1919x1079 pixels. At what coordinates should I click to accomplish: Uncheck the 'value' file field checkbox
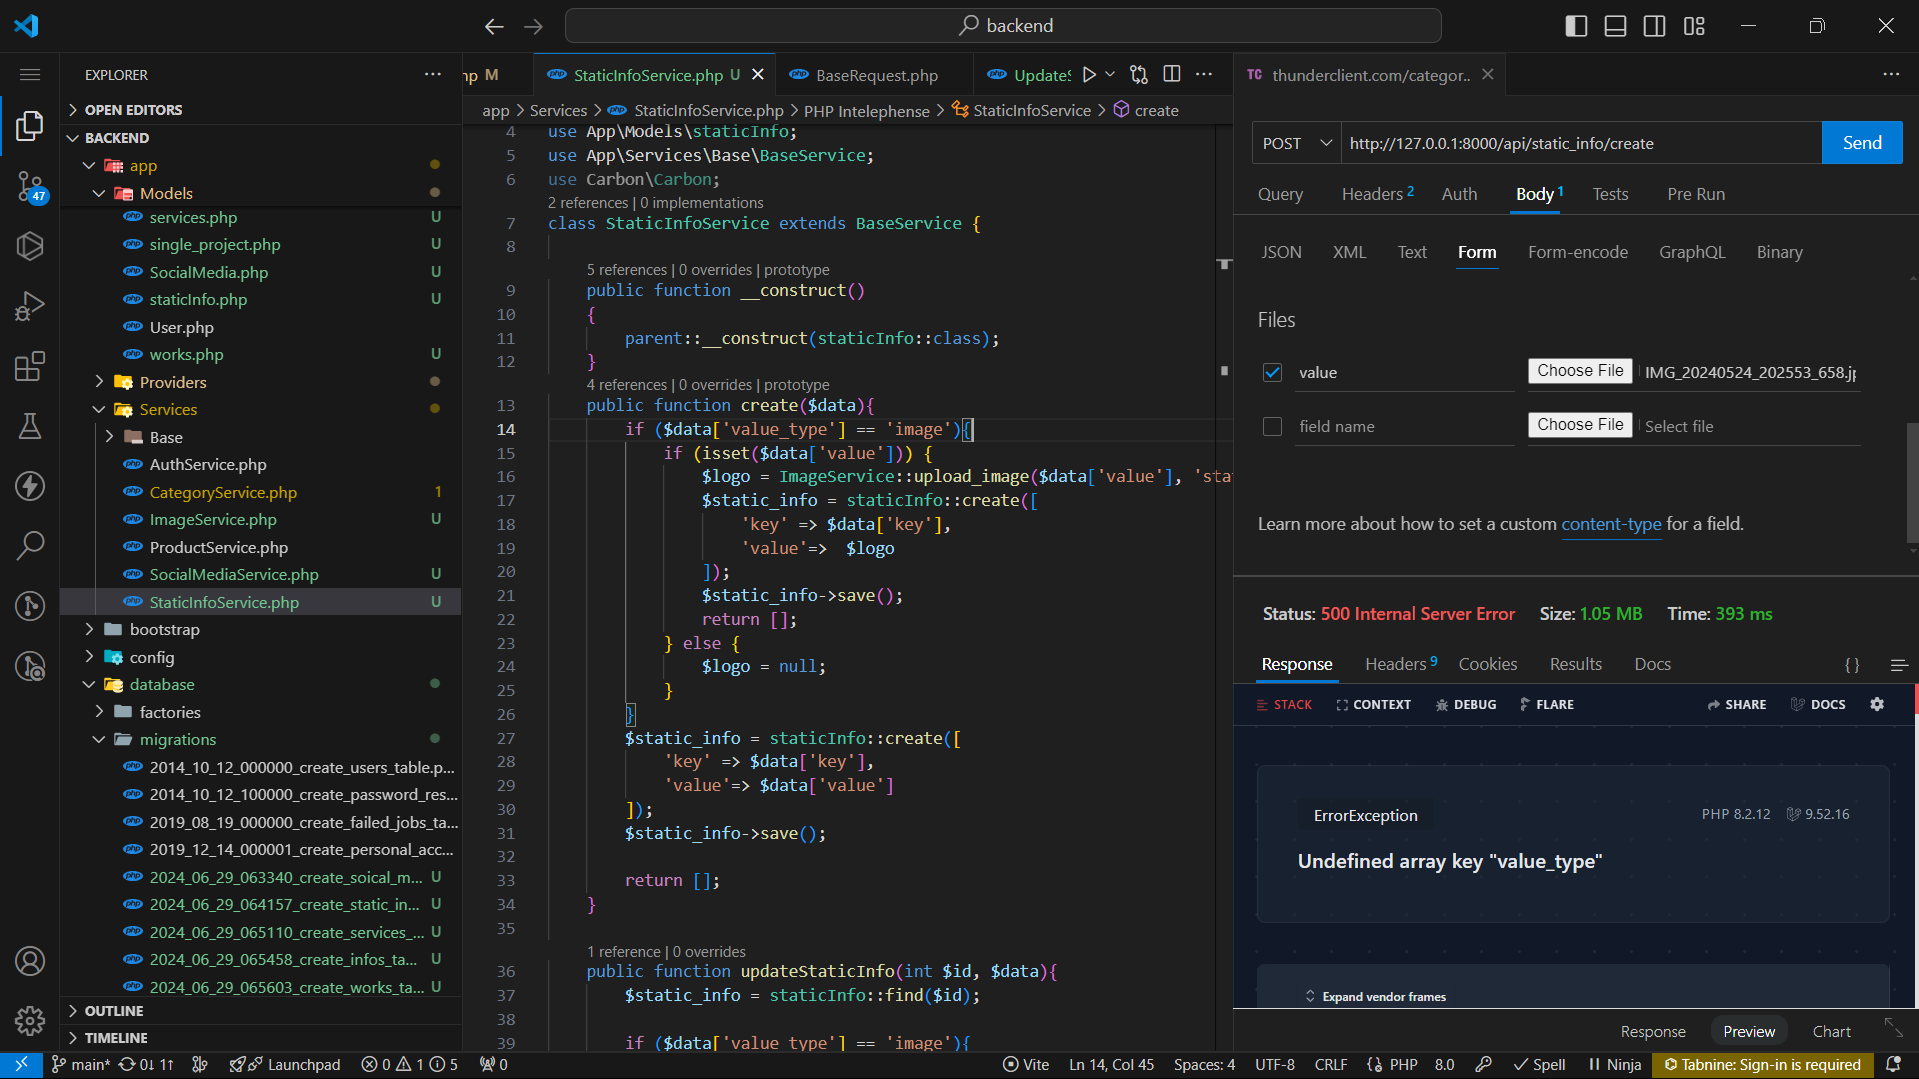pos(1272,372)
